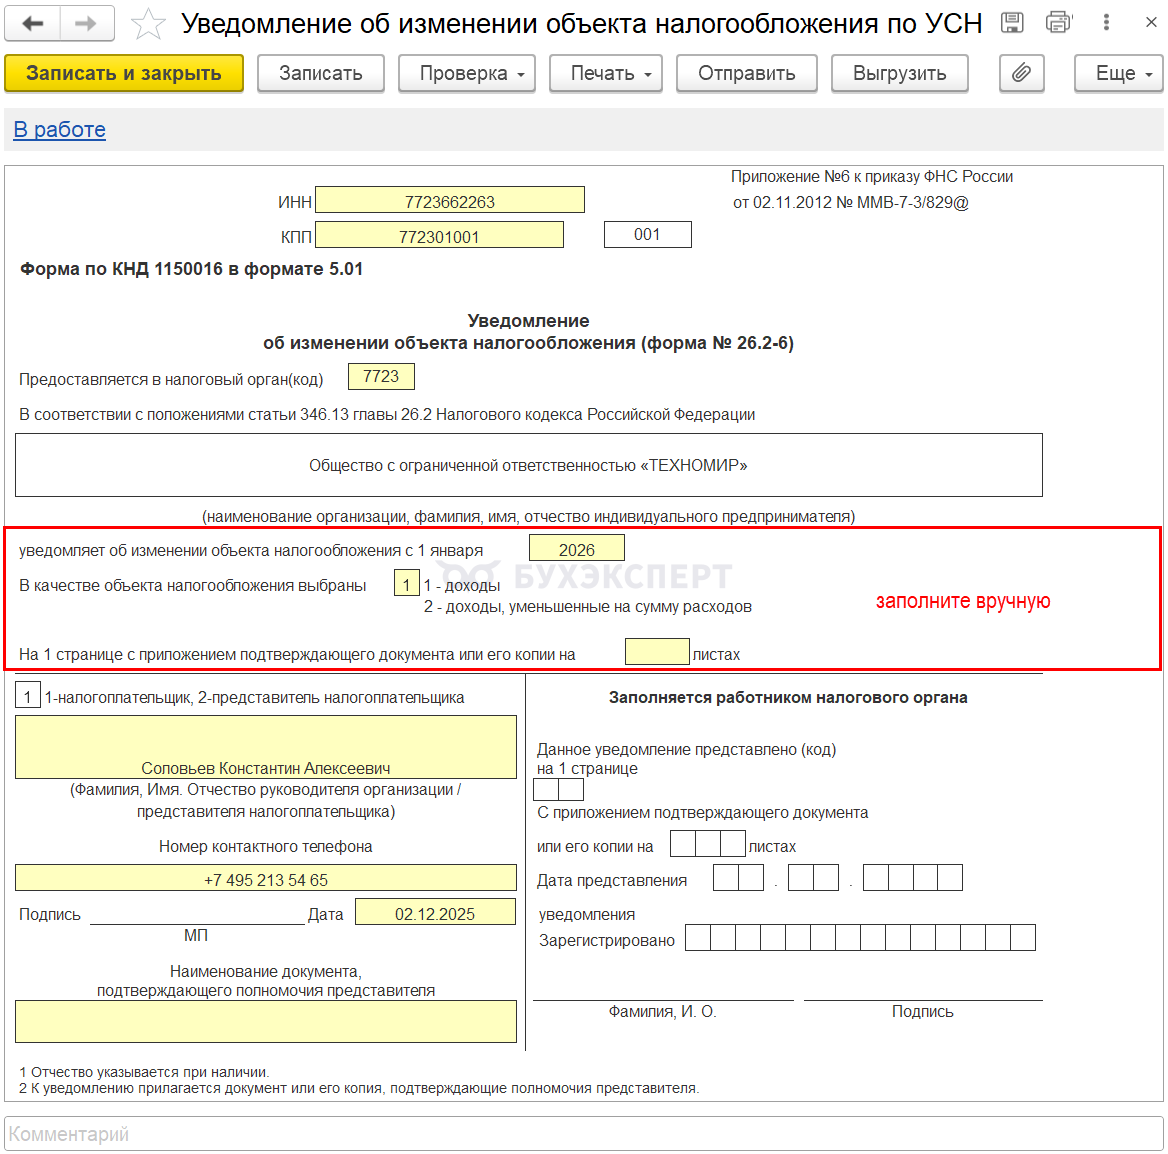Click the 'Отправить' button
The image size is (1168, 1154).
click(x=746, y=73)
